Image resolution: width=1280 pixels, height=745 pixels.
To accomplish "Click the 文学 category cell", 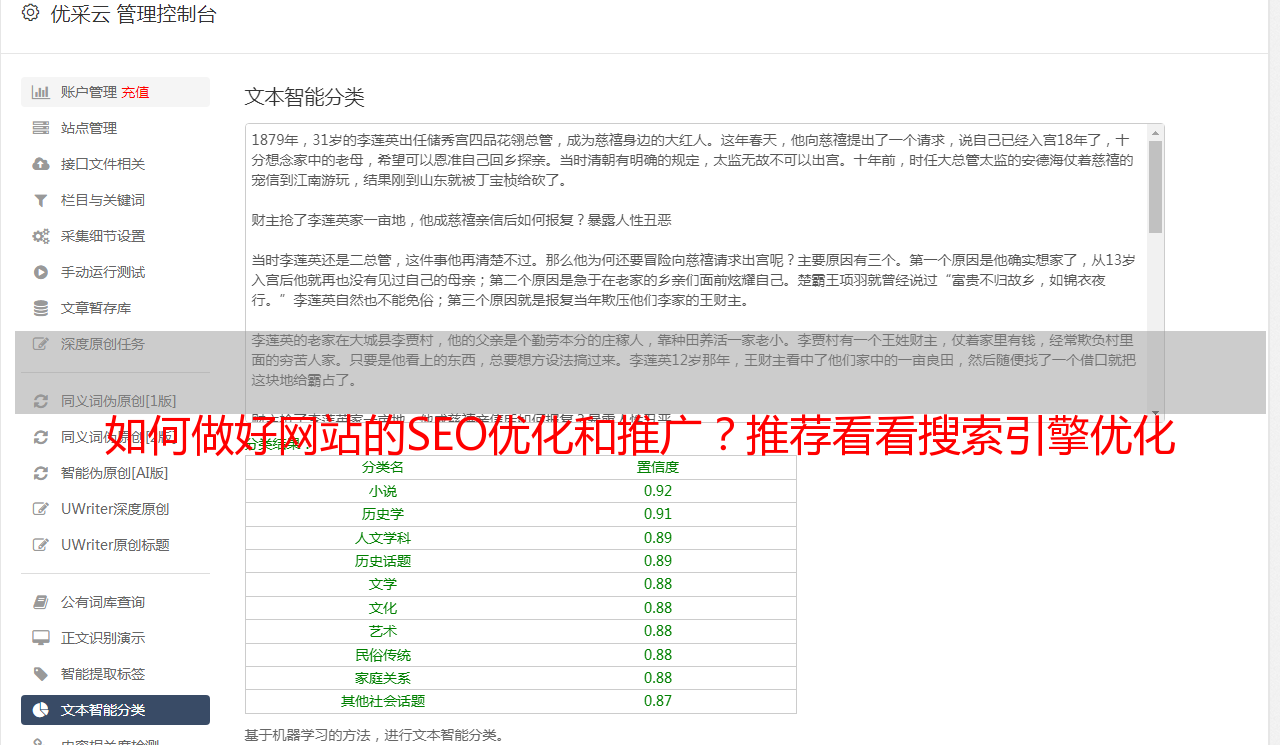I will (x=383, y=584).
